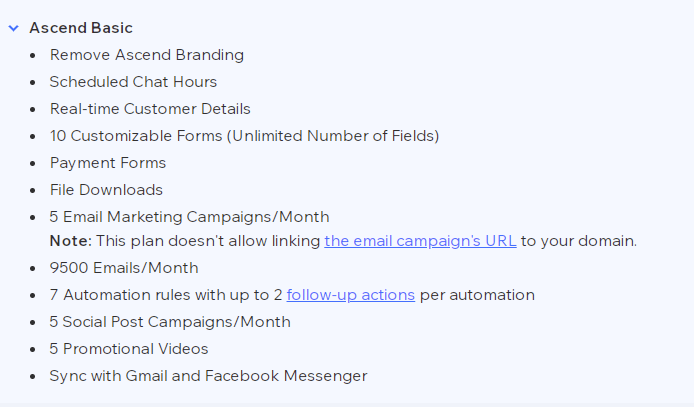This screenshot has width=694, height=407.
Task: Collapse the Ascend Basic section chevron
Action: coord(14,28)
